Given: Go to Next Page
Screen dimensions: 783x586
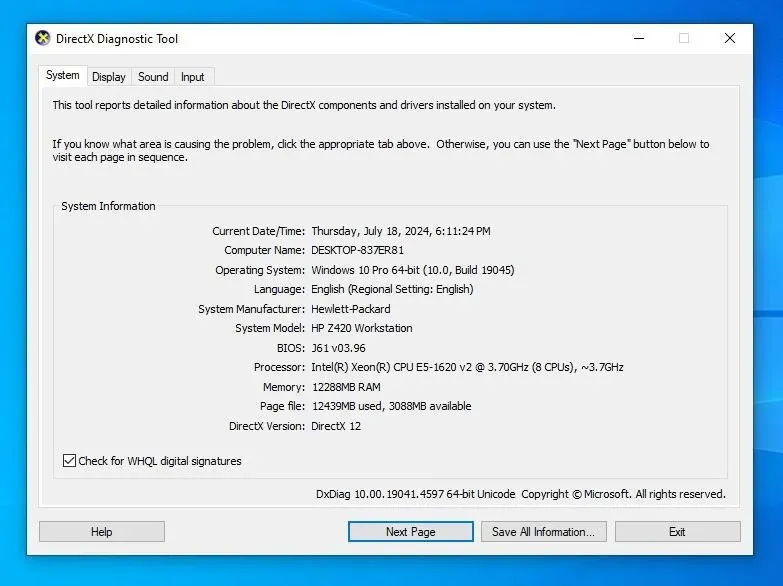Looking at the screenshot, I should (x=410, y=532).
